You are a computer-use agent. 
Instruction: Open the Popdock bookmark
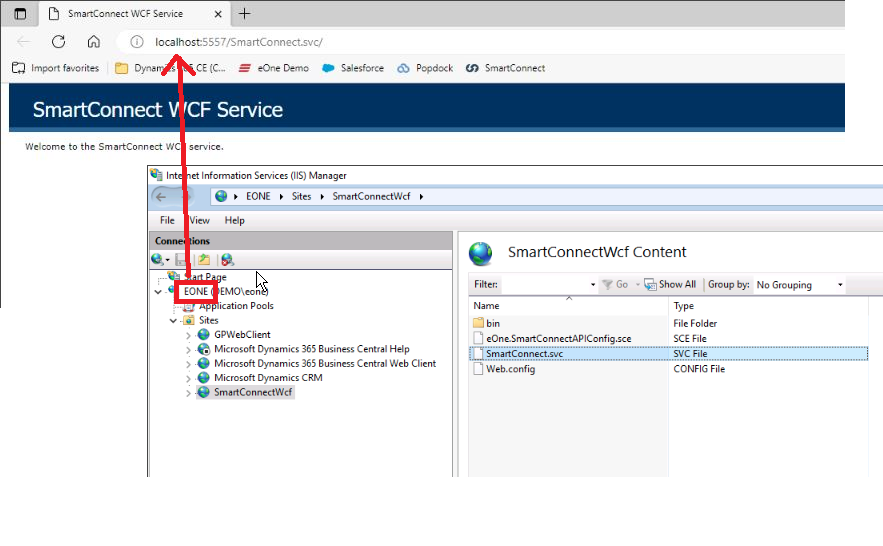(425, 68)
